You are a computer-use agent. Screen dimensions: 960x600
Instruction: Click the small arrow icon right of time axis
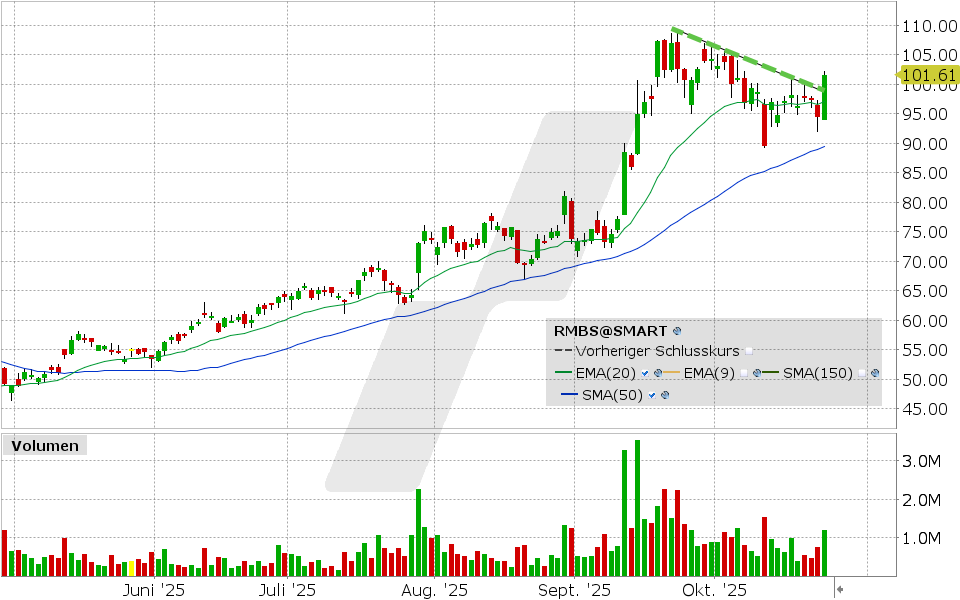tap(840, 589)
